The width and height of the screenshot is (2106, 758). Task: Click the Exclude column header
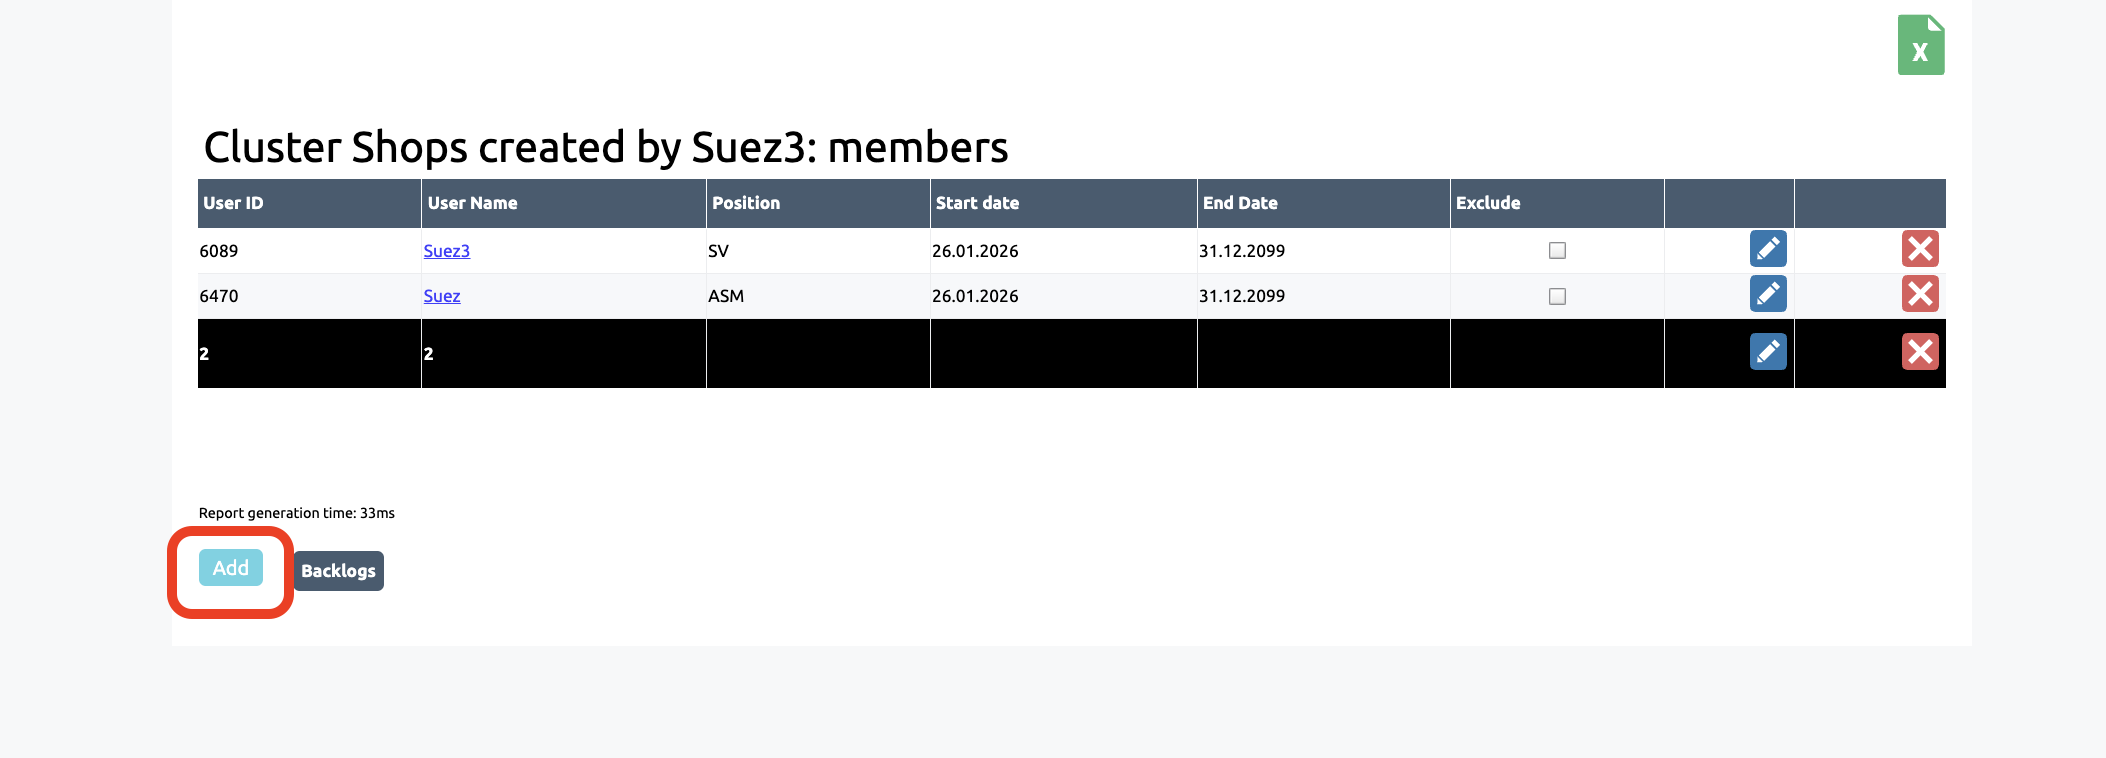point(1487,203)
